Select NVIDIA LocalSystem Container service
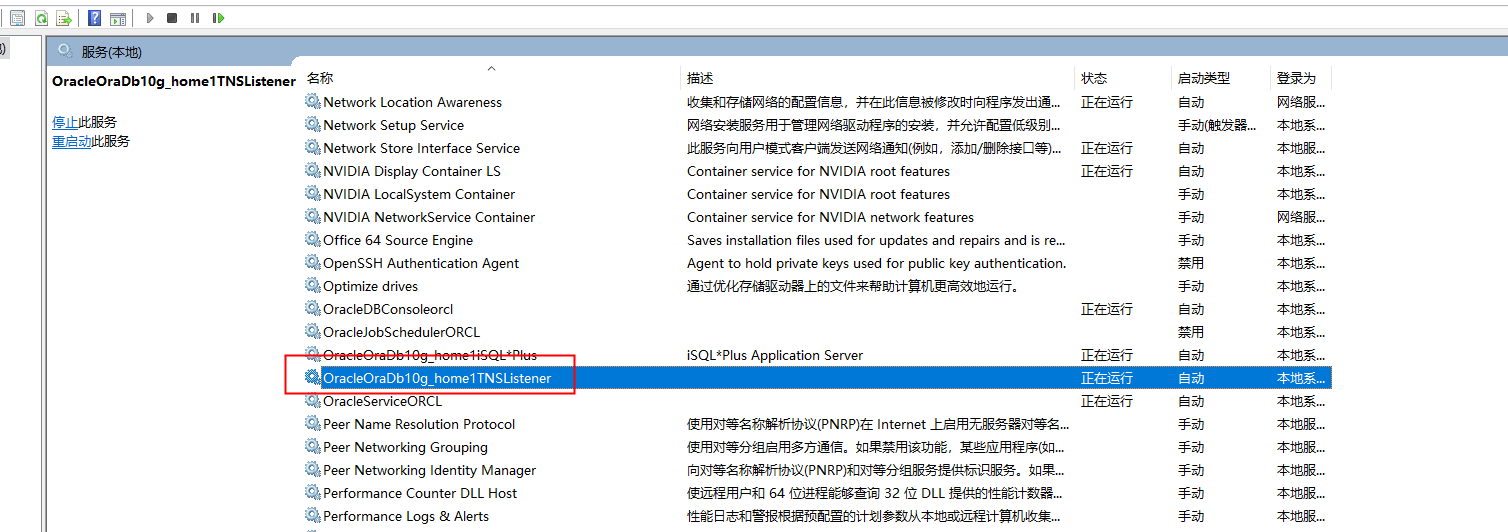Viewport: 1508px width, 532px height. [419, 194]
